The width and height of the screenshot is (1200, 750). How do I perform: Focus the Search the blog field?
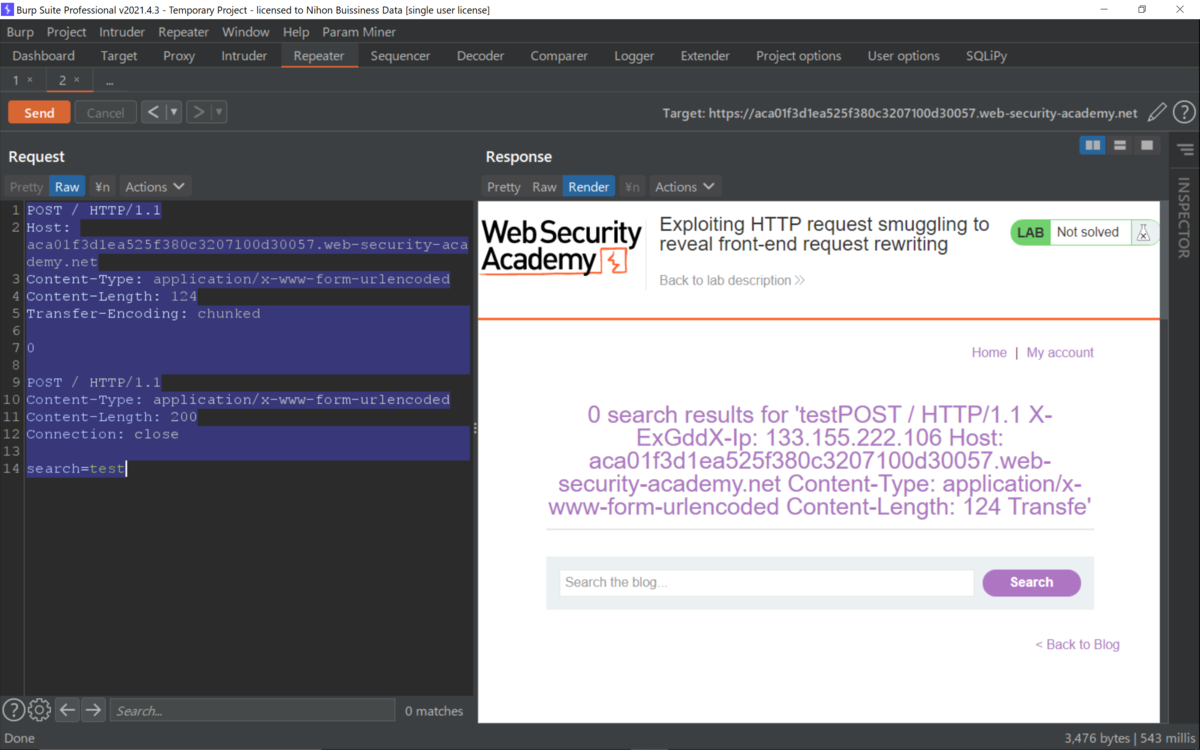[767, 582]
